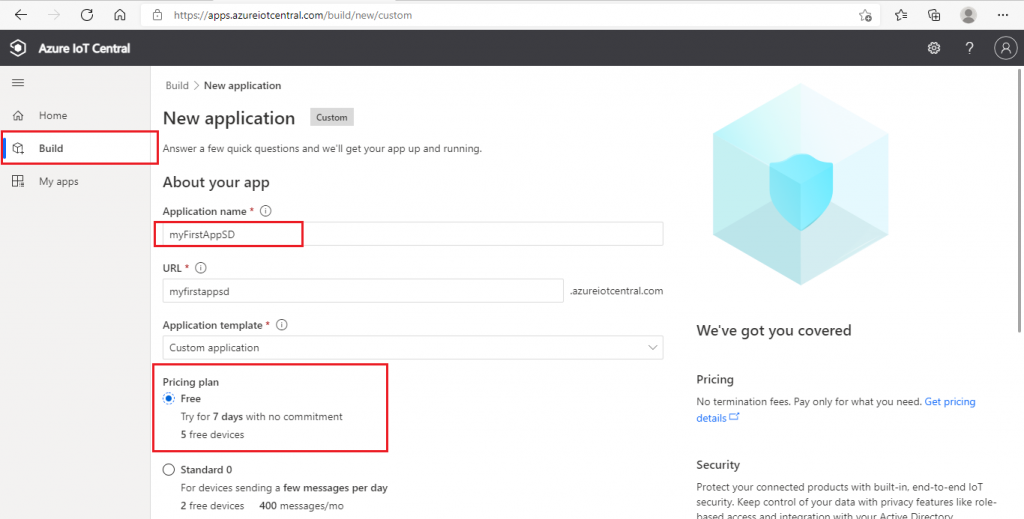Viewport: 1024px width, 519px height.
Task: Toggle the hamburger navigation menu
Action: point(17,82)
